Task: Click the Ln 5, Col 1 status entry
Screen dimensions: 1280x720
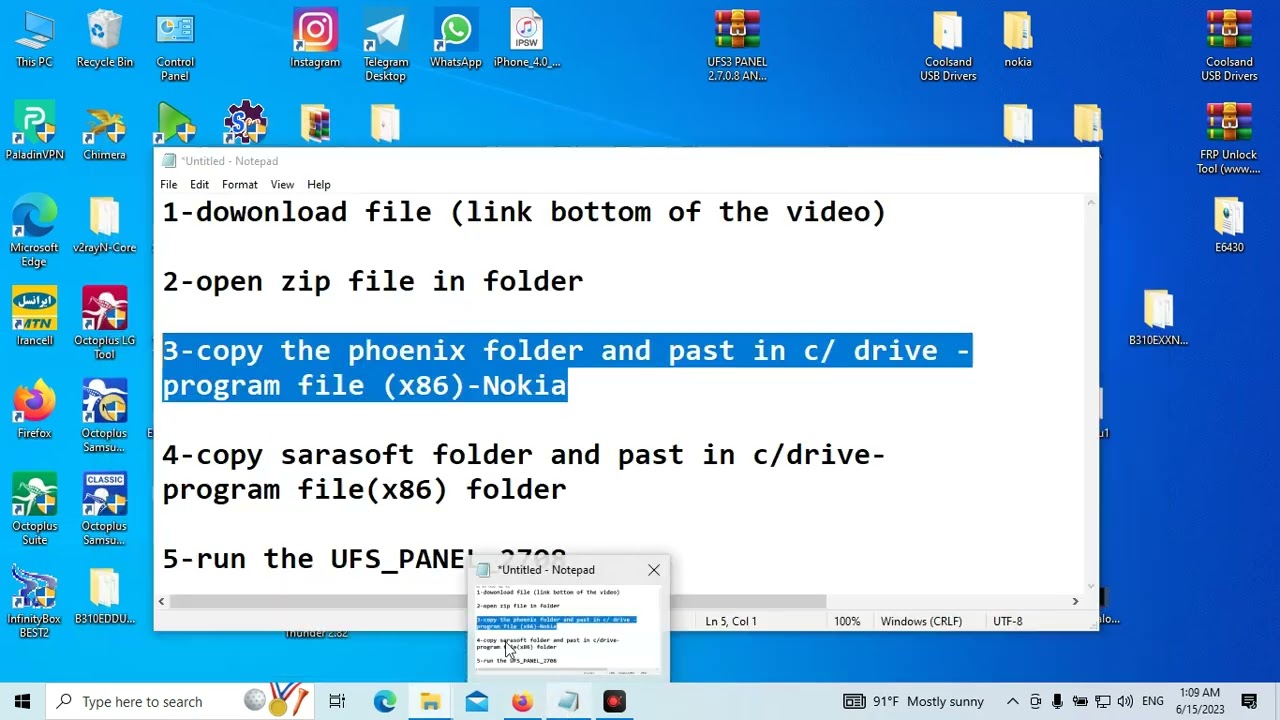Action: (731, 621)
